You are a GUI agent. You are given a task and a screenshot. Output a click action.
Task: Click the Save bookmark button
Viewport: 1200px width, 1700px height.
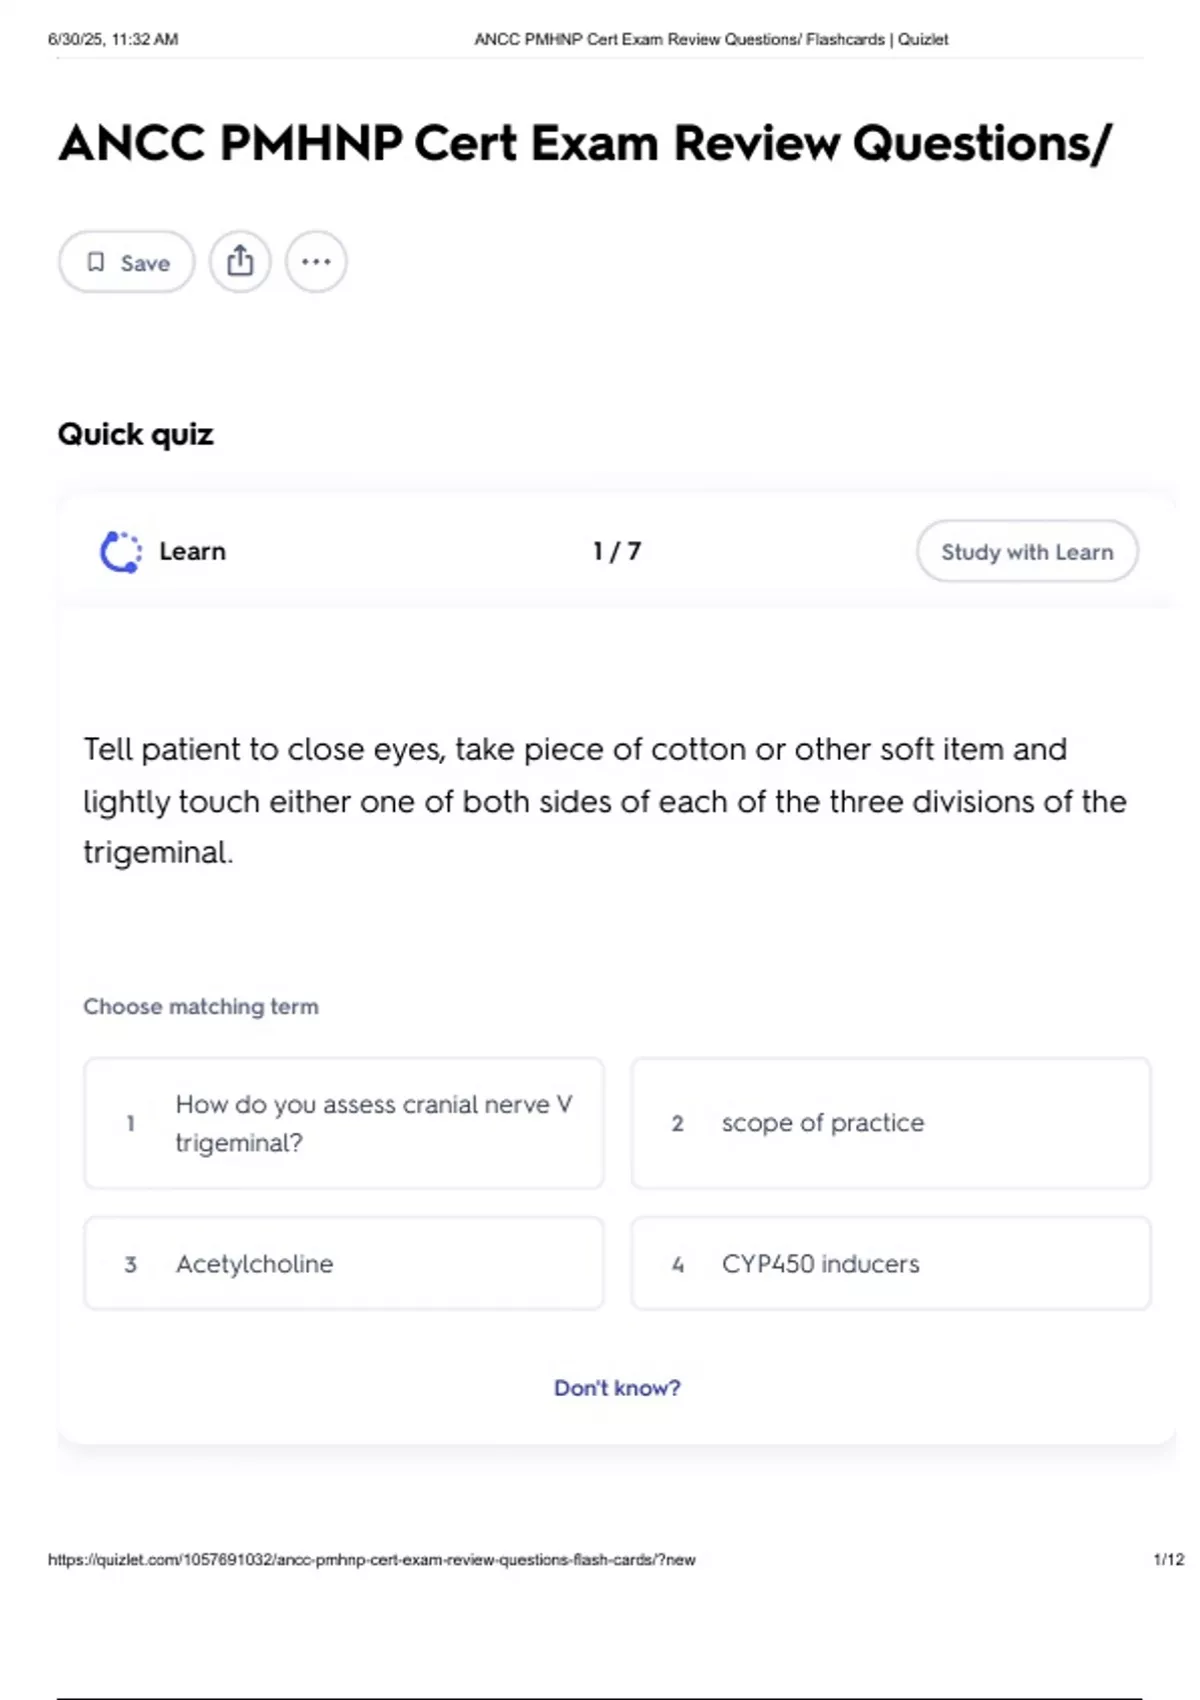pos(127,262)
